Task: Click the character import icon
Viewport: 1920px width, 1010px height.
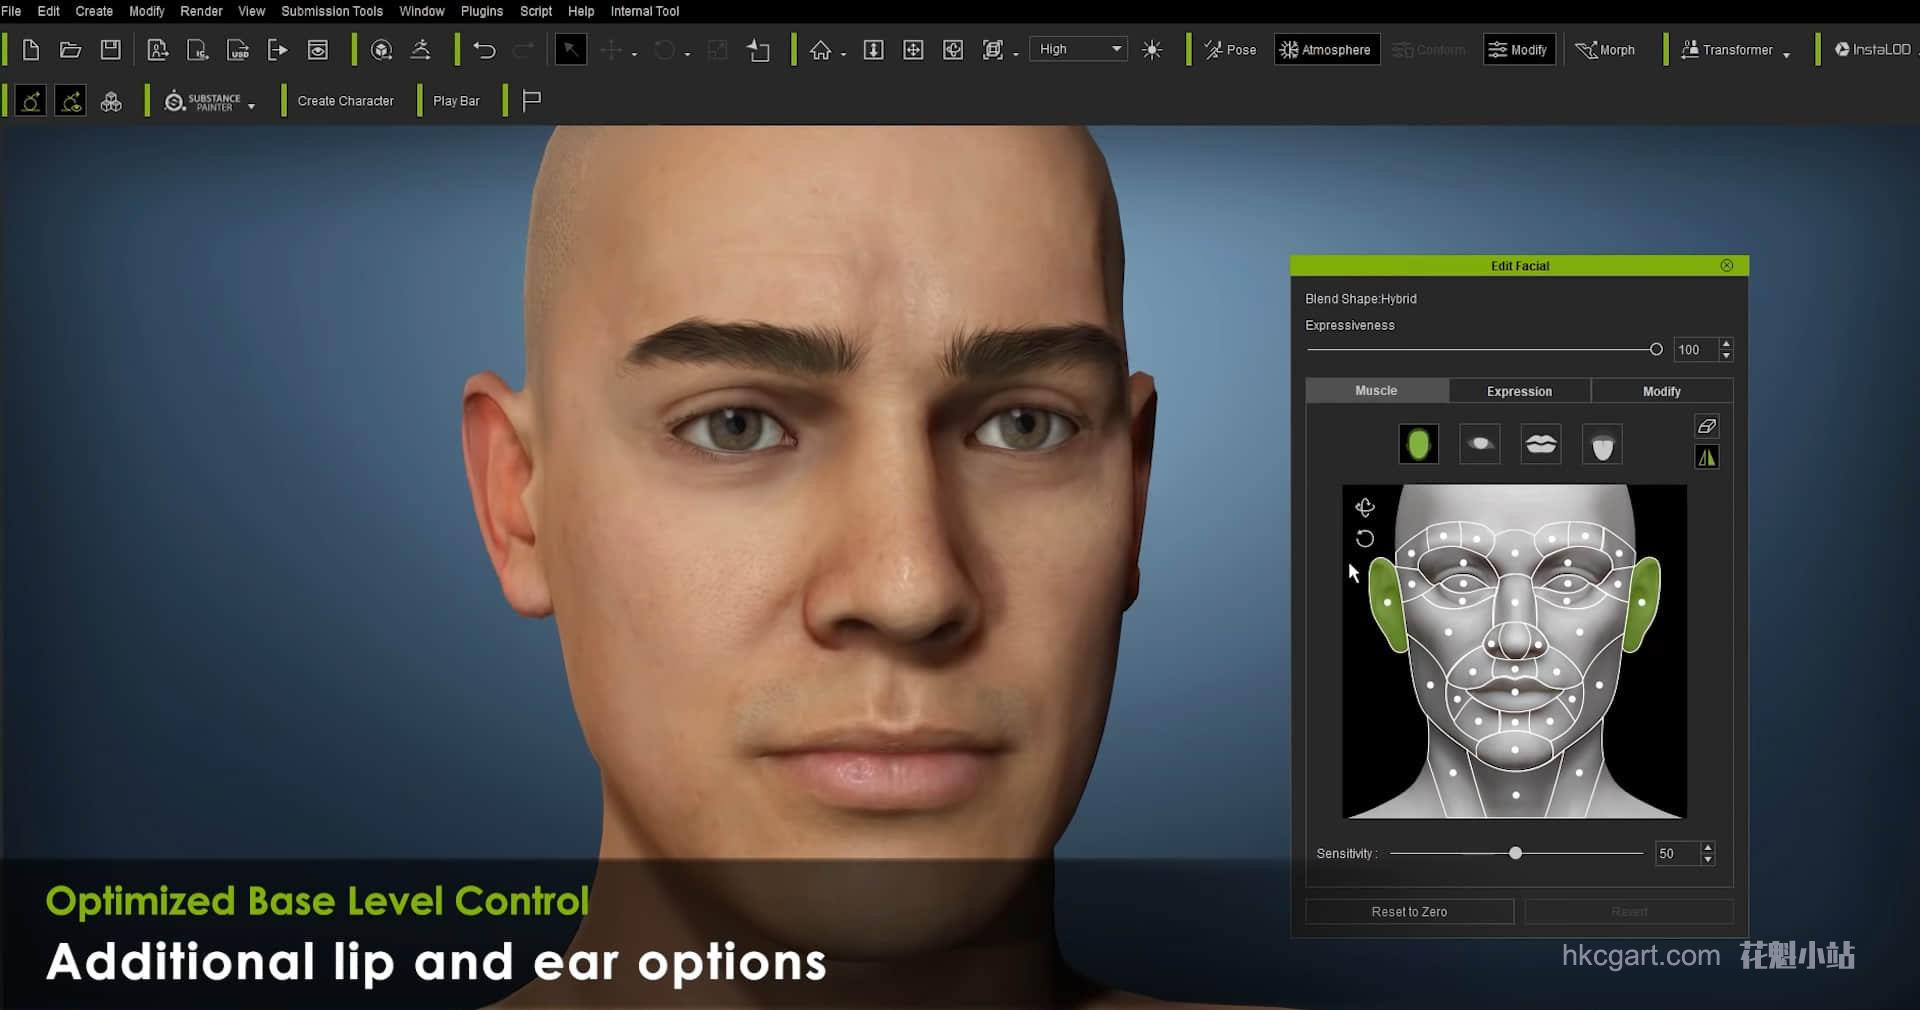Action: point(157,49)
